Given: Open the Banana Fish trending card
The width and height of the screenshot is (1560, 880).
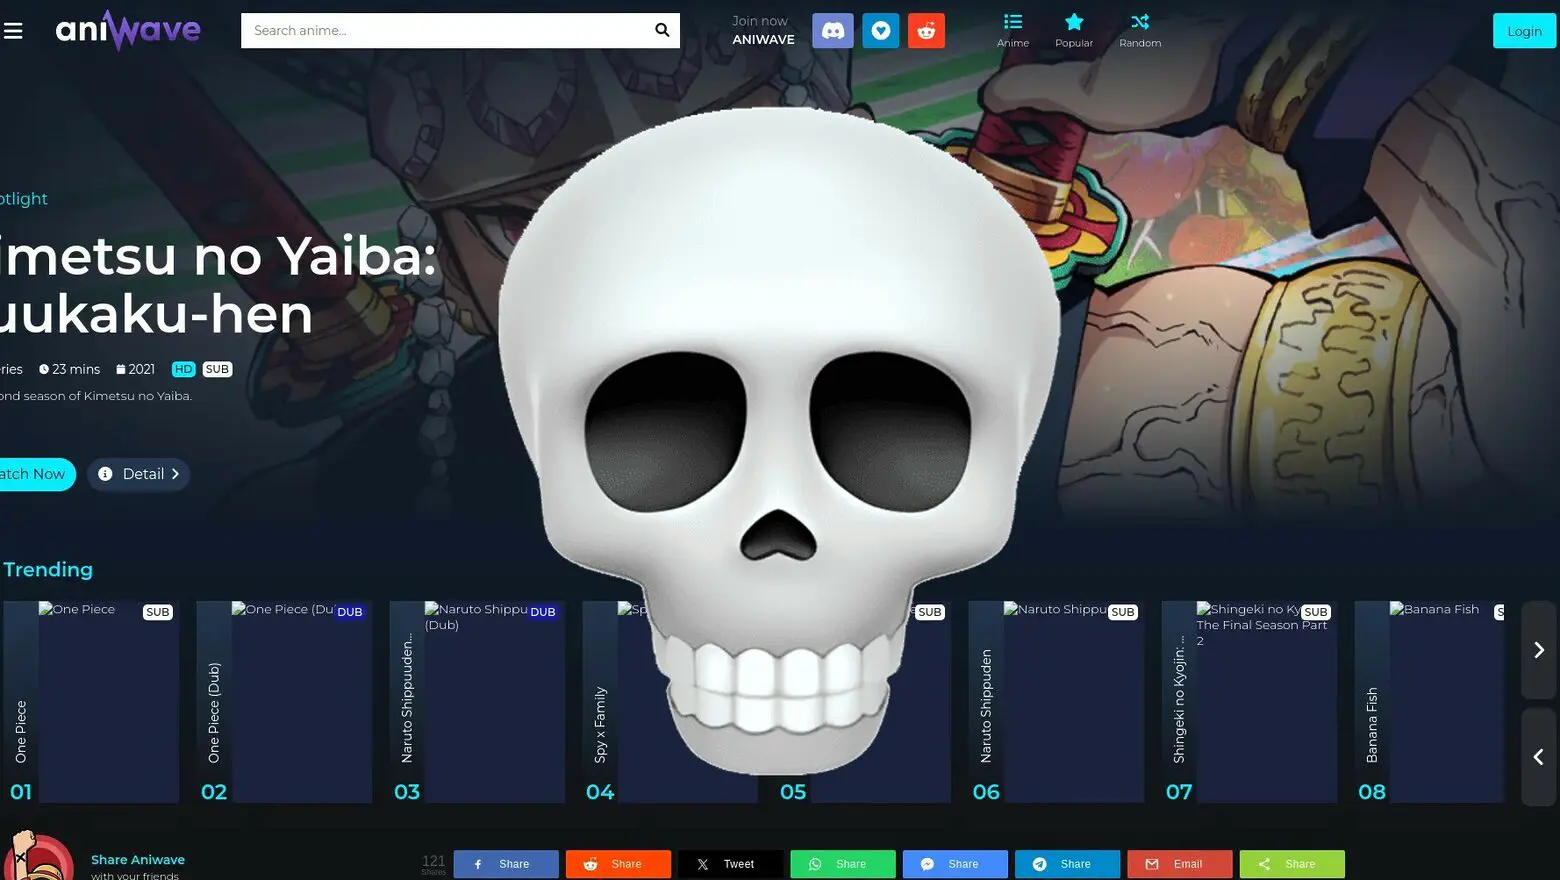Looking at the screenshot, I should [1430, 701].
